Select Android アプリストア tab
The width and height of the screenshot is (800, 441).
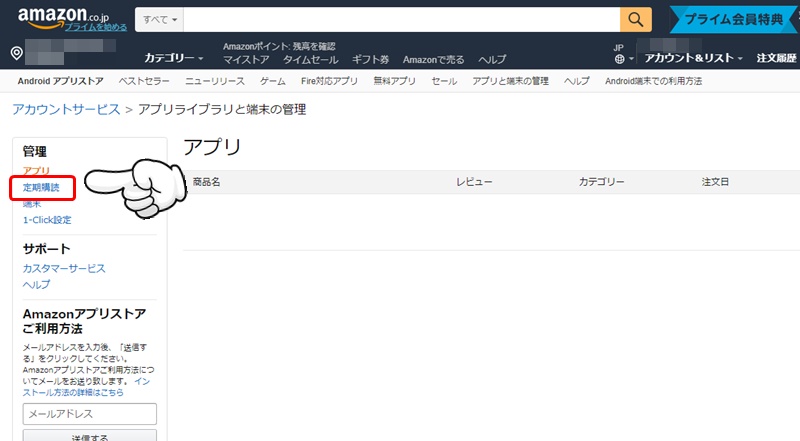(x=61, y=81)
